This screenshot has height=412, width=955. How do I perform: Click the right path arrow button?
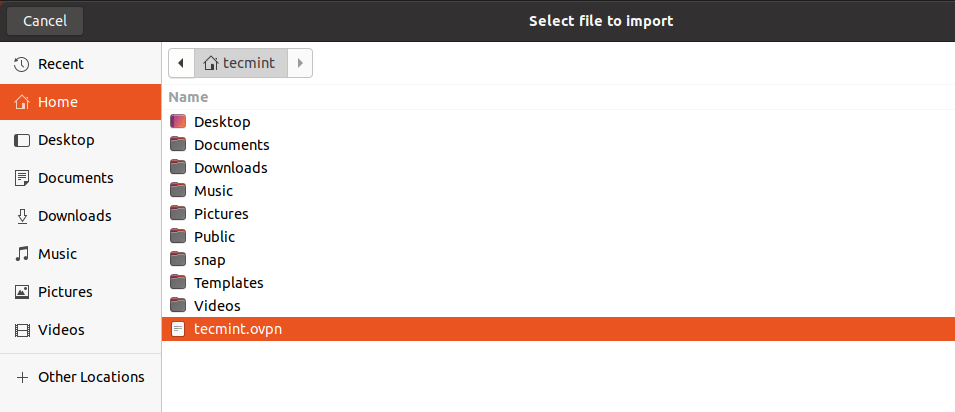300,63
